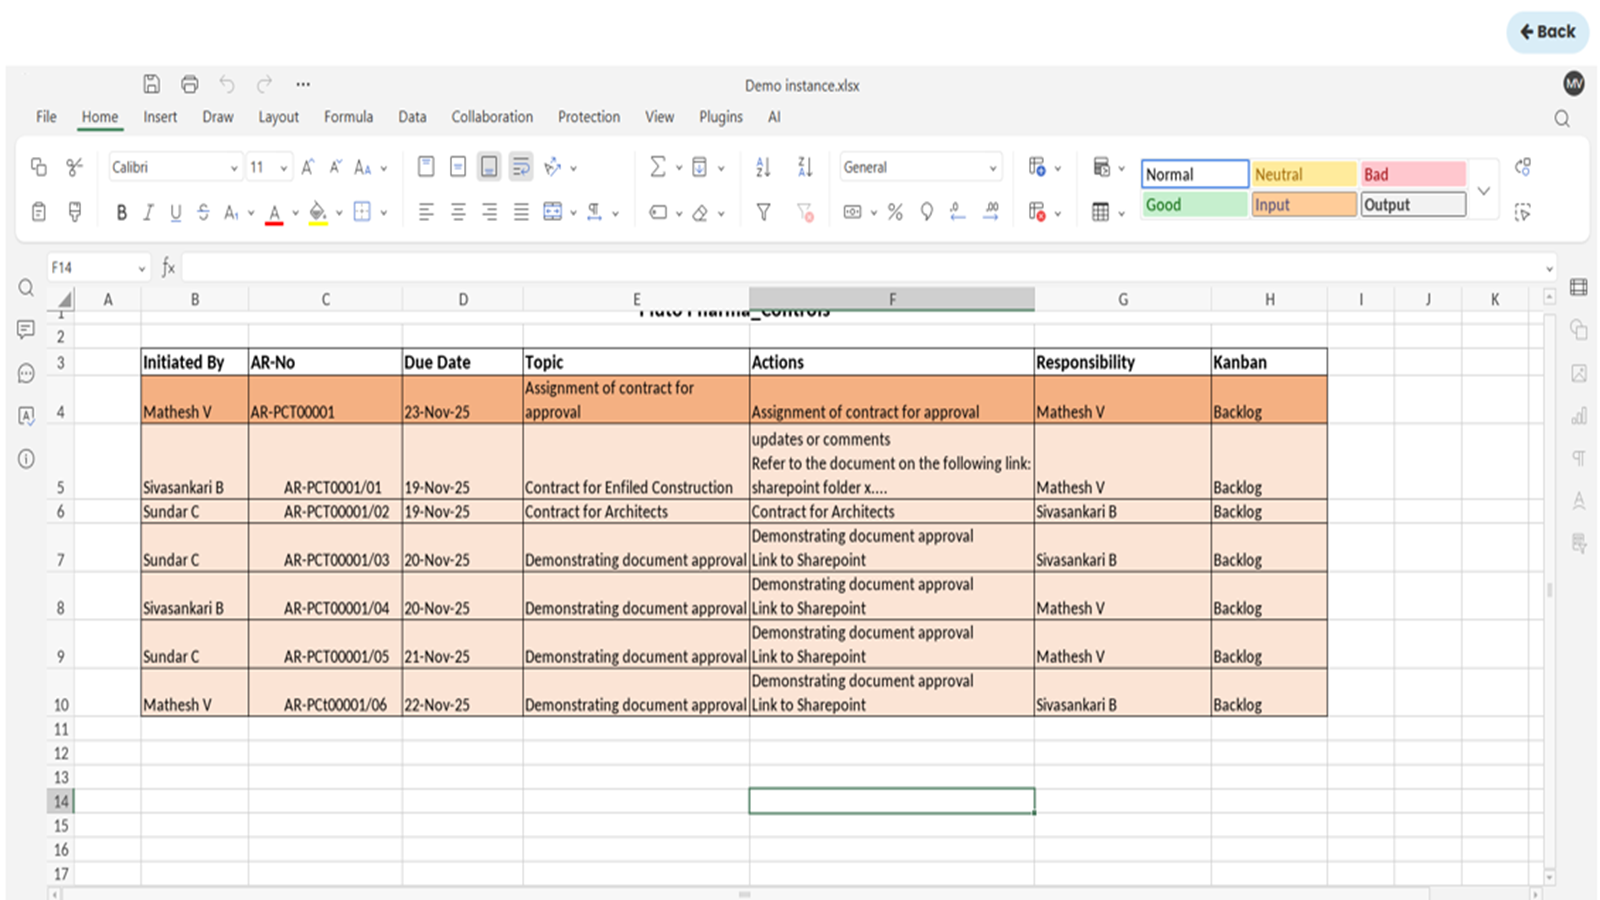Screen dimensions: 1600x900
Task: Click the Percent style icon
Action: (x=895, y=212)
